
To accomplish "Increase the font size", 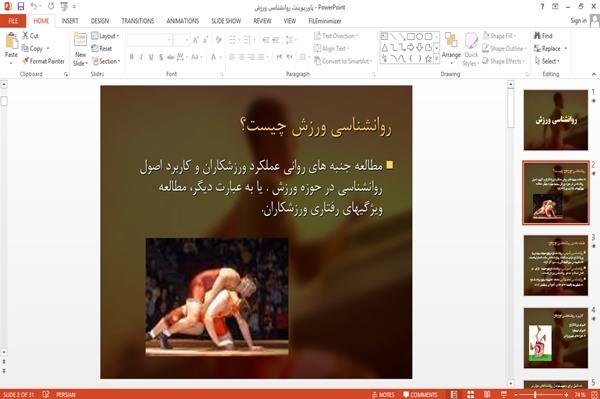I will pyautogui.click(x=196, y=40).
